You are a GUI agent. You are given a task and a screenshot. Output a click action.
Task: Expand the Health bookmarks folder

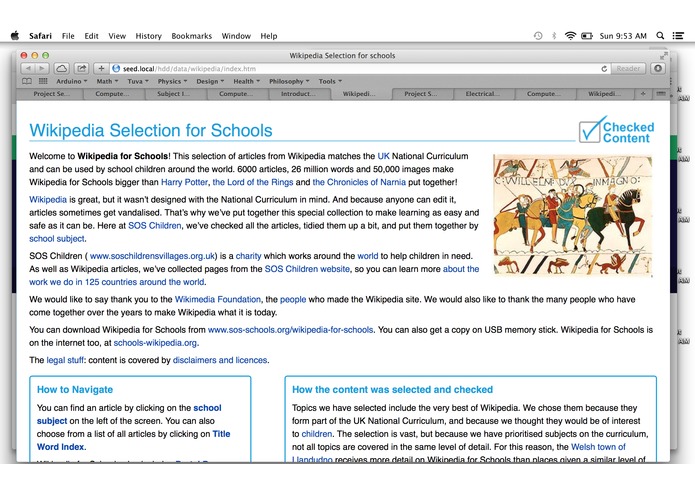point(246,81)
